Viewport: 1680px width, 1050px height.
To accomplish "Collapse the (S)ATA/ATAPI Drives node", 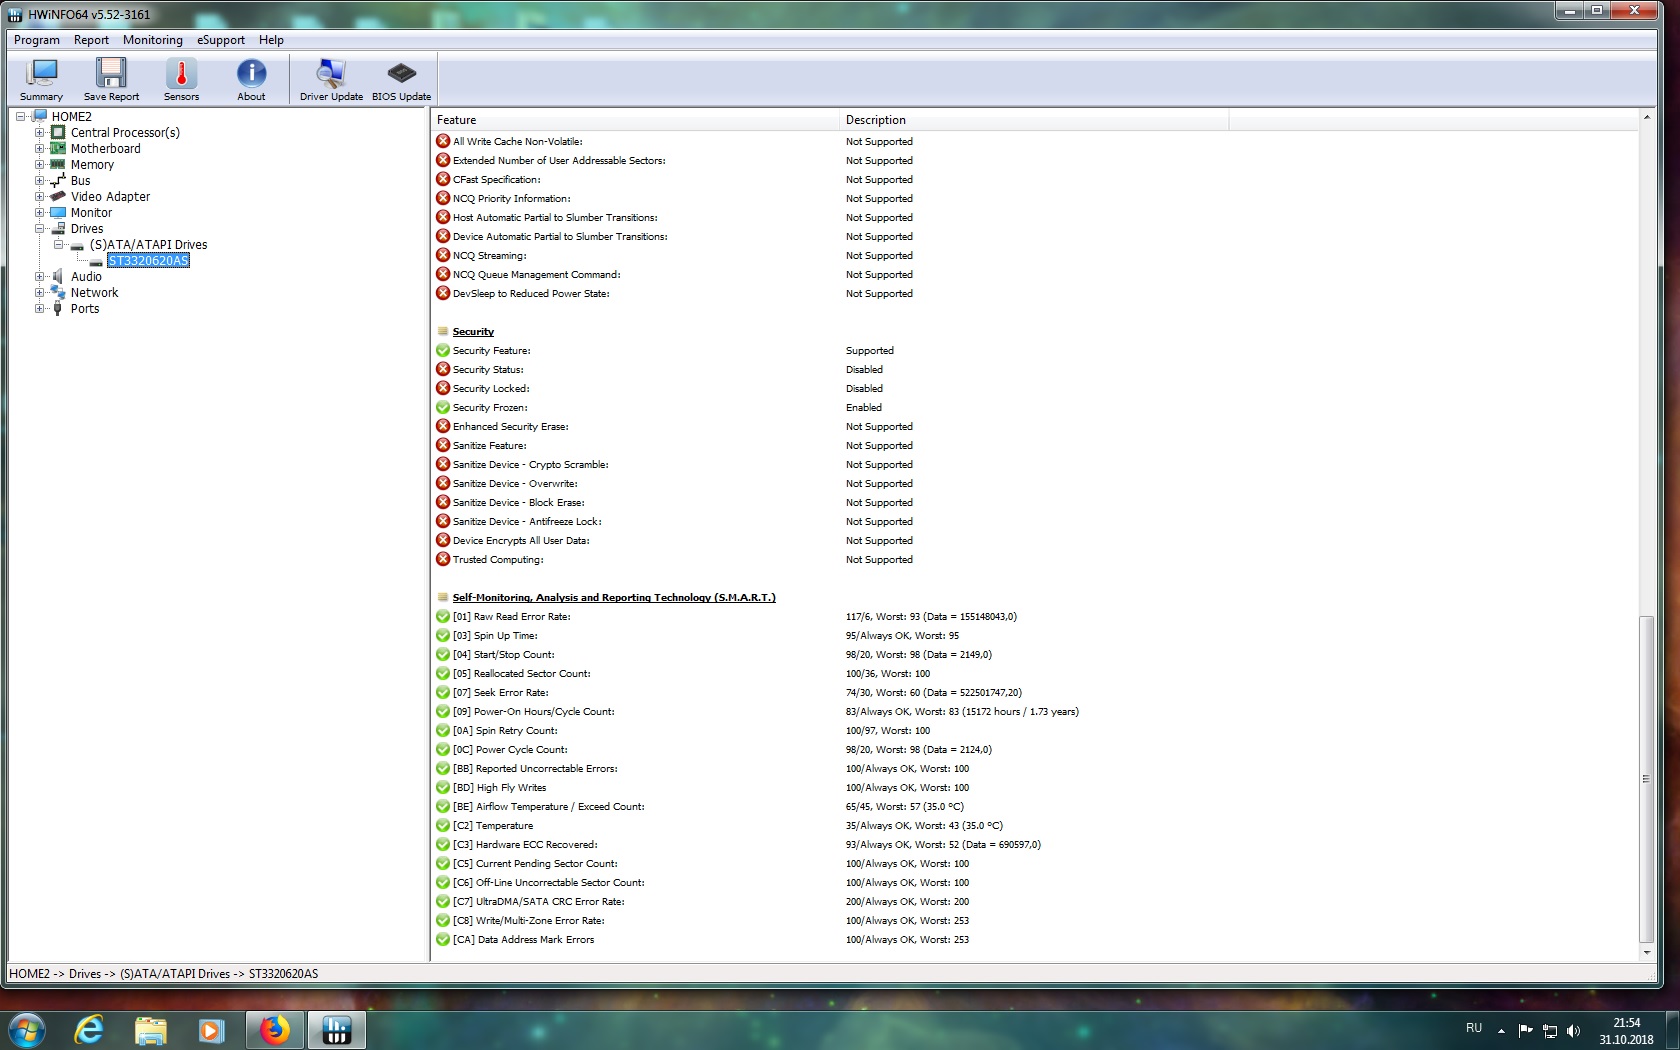I will (x=58, y=244).
